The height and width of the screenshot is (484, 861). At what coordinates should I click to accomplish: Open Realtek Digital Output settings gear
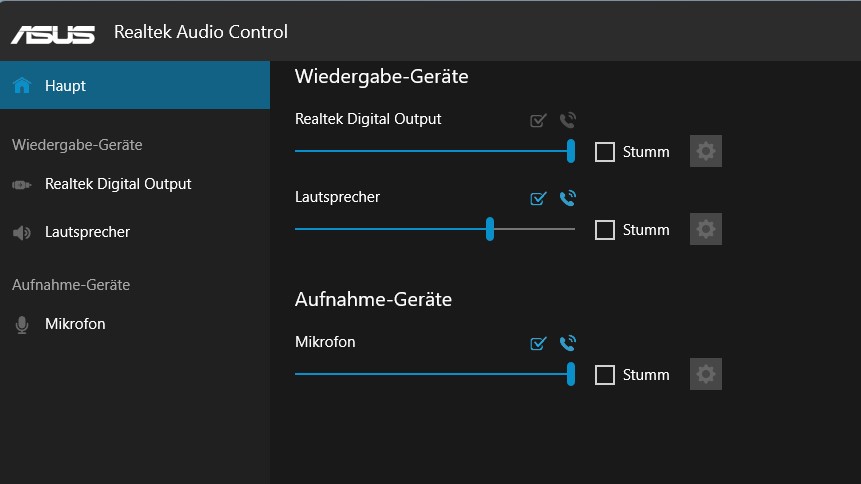pos(706,152)
